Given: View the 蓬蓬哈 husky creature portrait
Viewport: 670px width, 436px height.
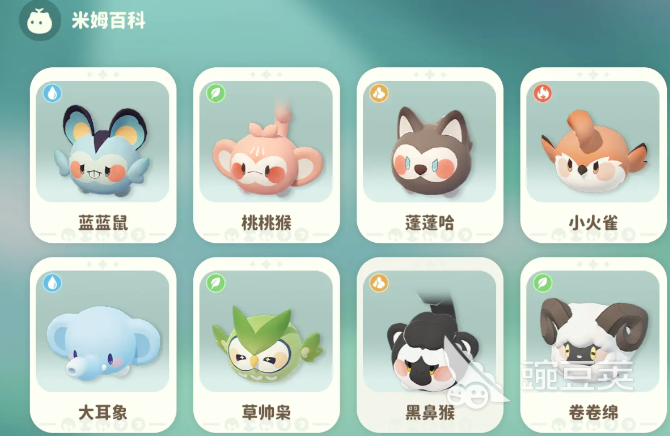Looking at the screenshot, I should coord(429,141).
